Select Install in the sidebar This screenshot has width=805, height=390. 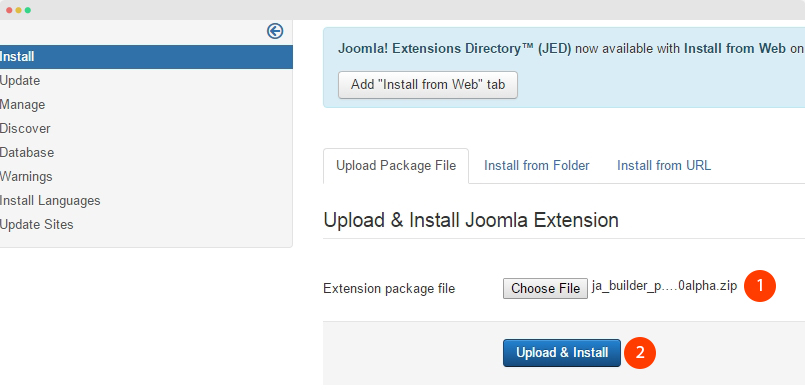pyautogui.click(x=146, y=57)
